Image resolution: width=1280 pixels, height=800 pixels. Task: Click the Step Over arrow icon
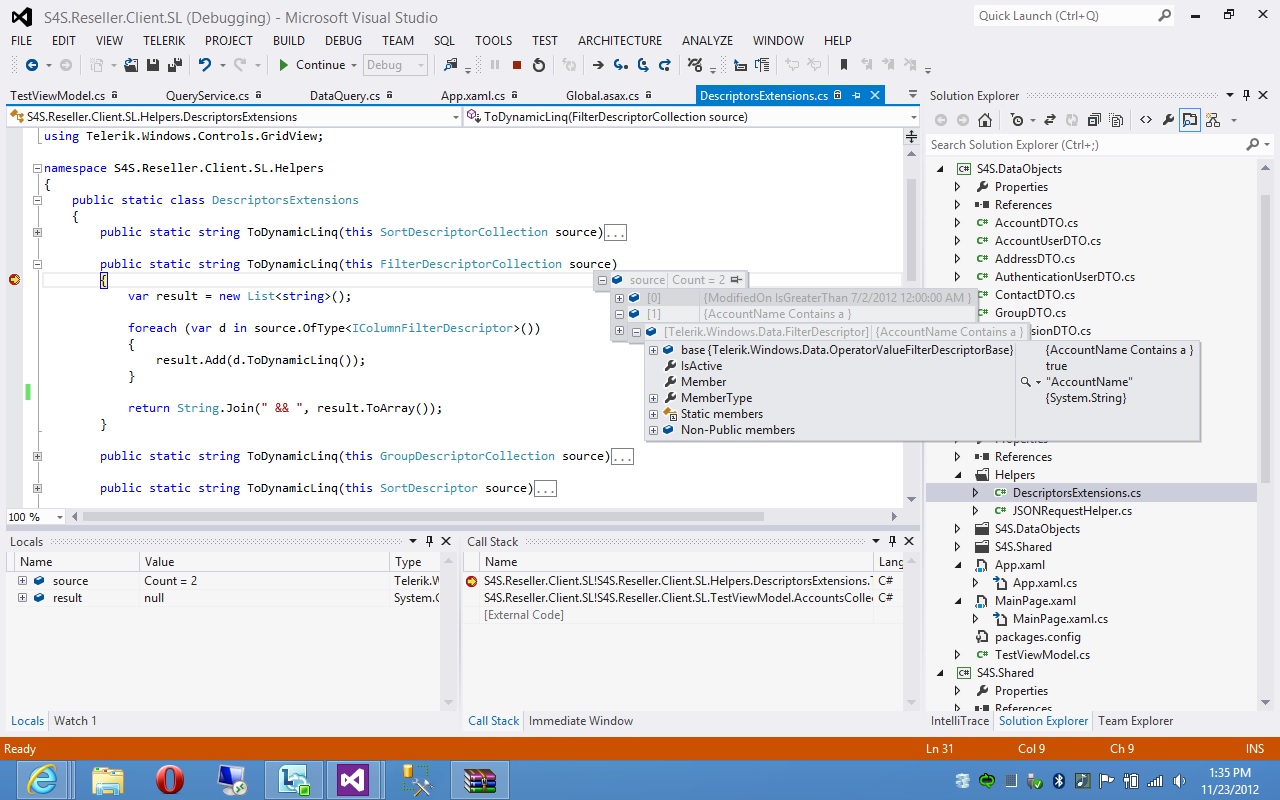tap(643, 65)
